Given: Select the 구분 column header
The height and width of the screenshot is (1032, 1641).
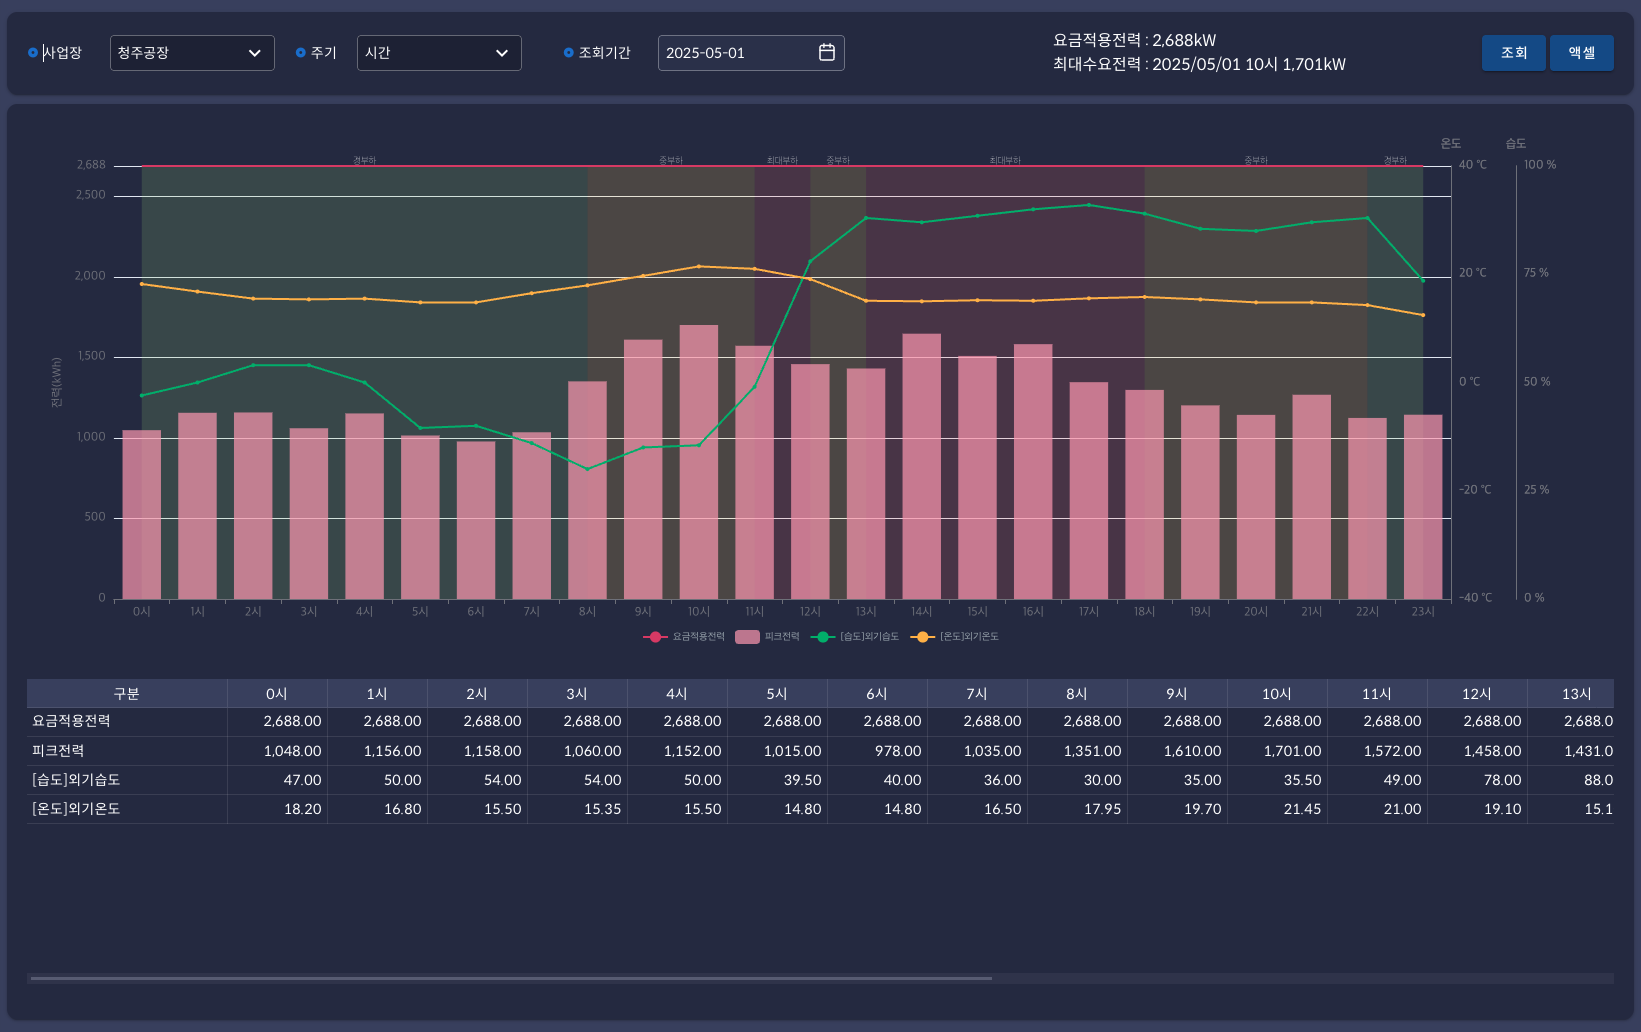Looking at the screenshot, I should [127, 694].
